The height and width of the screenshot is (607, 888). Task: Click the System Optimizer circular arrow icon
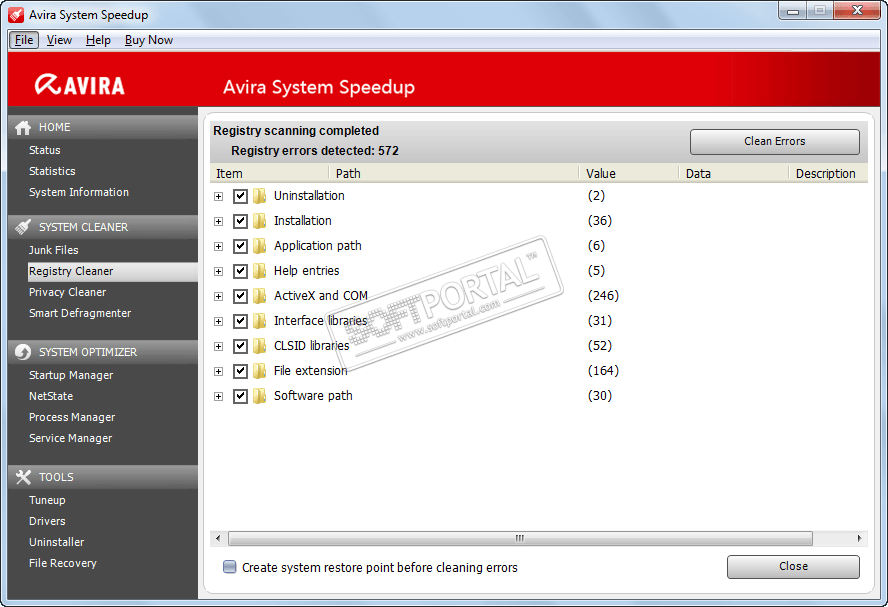coord(23,352)
